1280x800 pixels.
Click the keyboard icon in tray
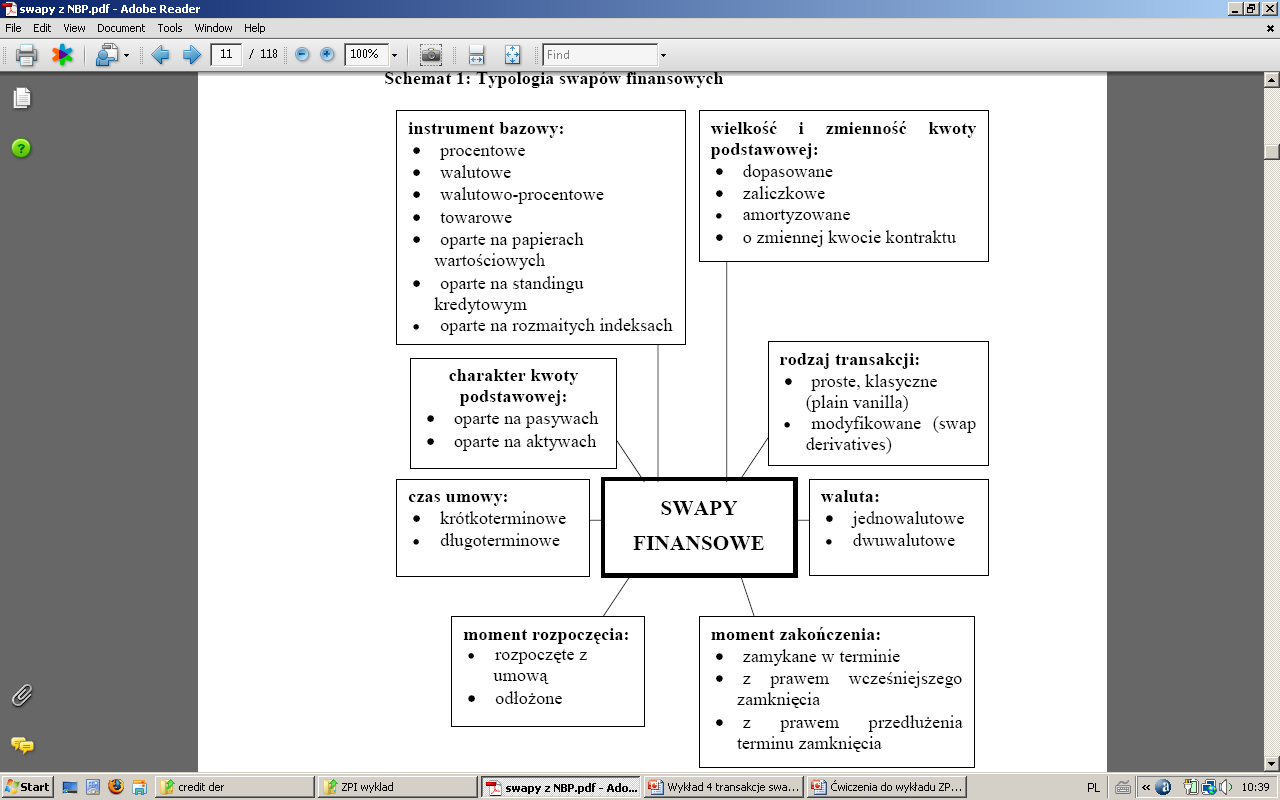point(1123,787)
